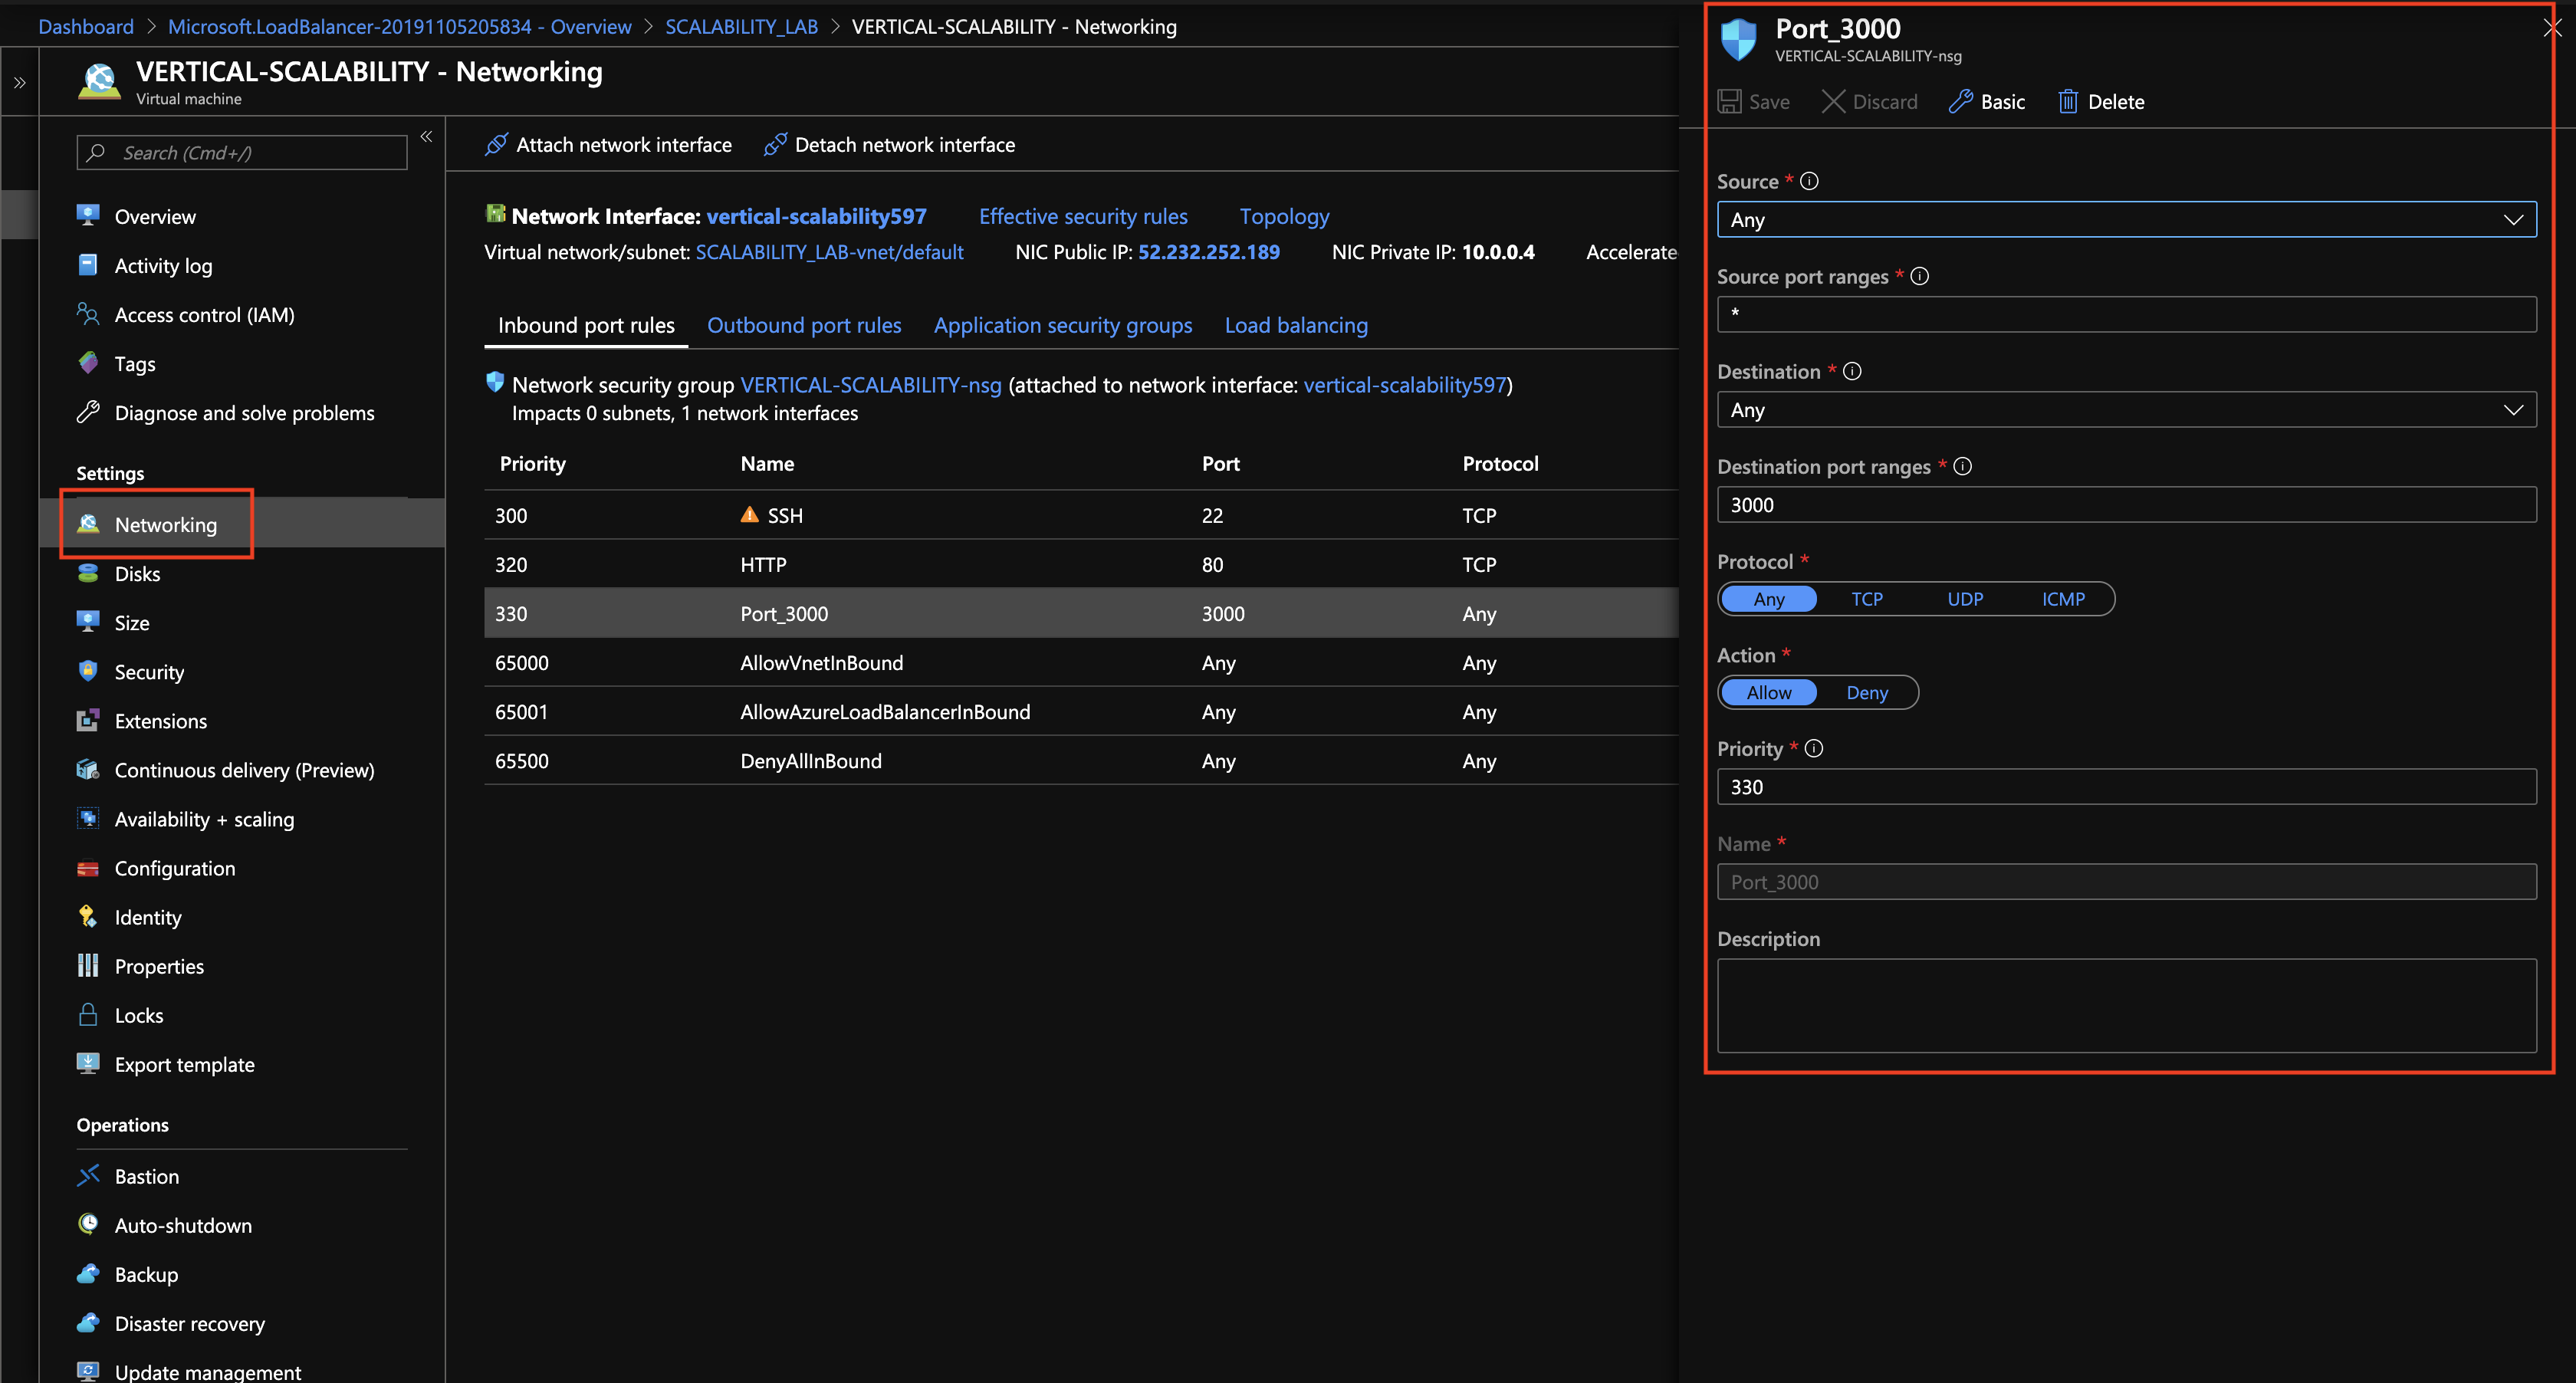Open Locks in sidebar

[138, 1015]
